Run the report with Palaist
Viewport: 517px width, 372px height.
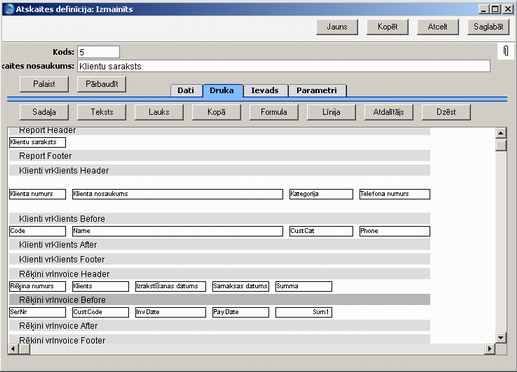(x=44, y=84)
